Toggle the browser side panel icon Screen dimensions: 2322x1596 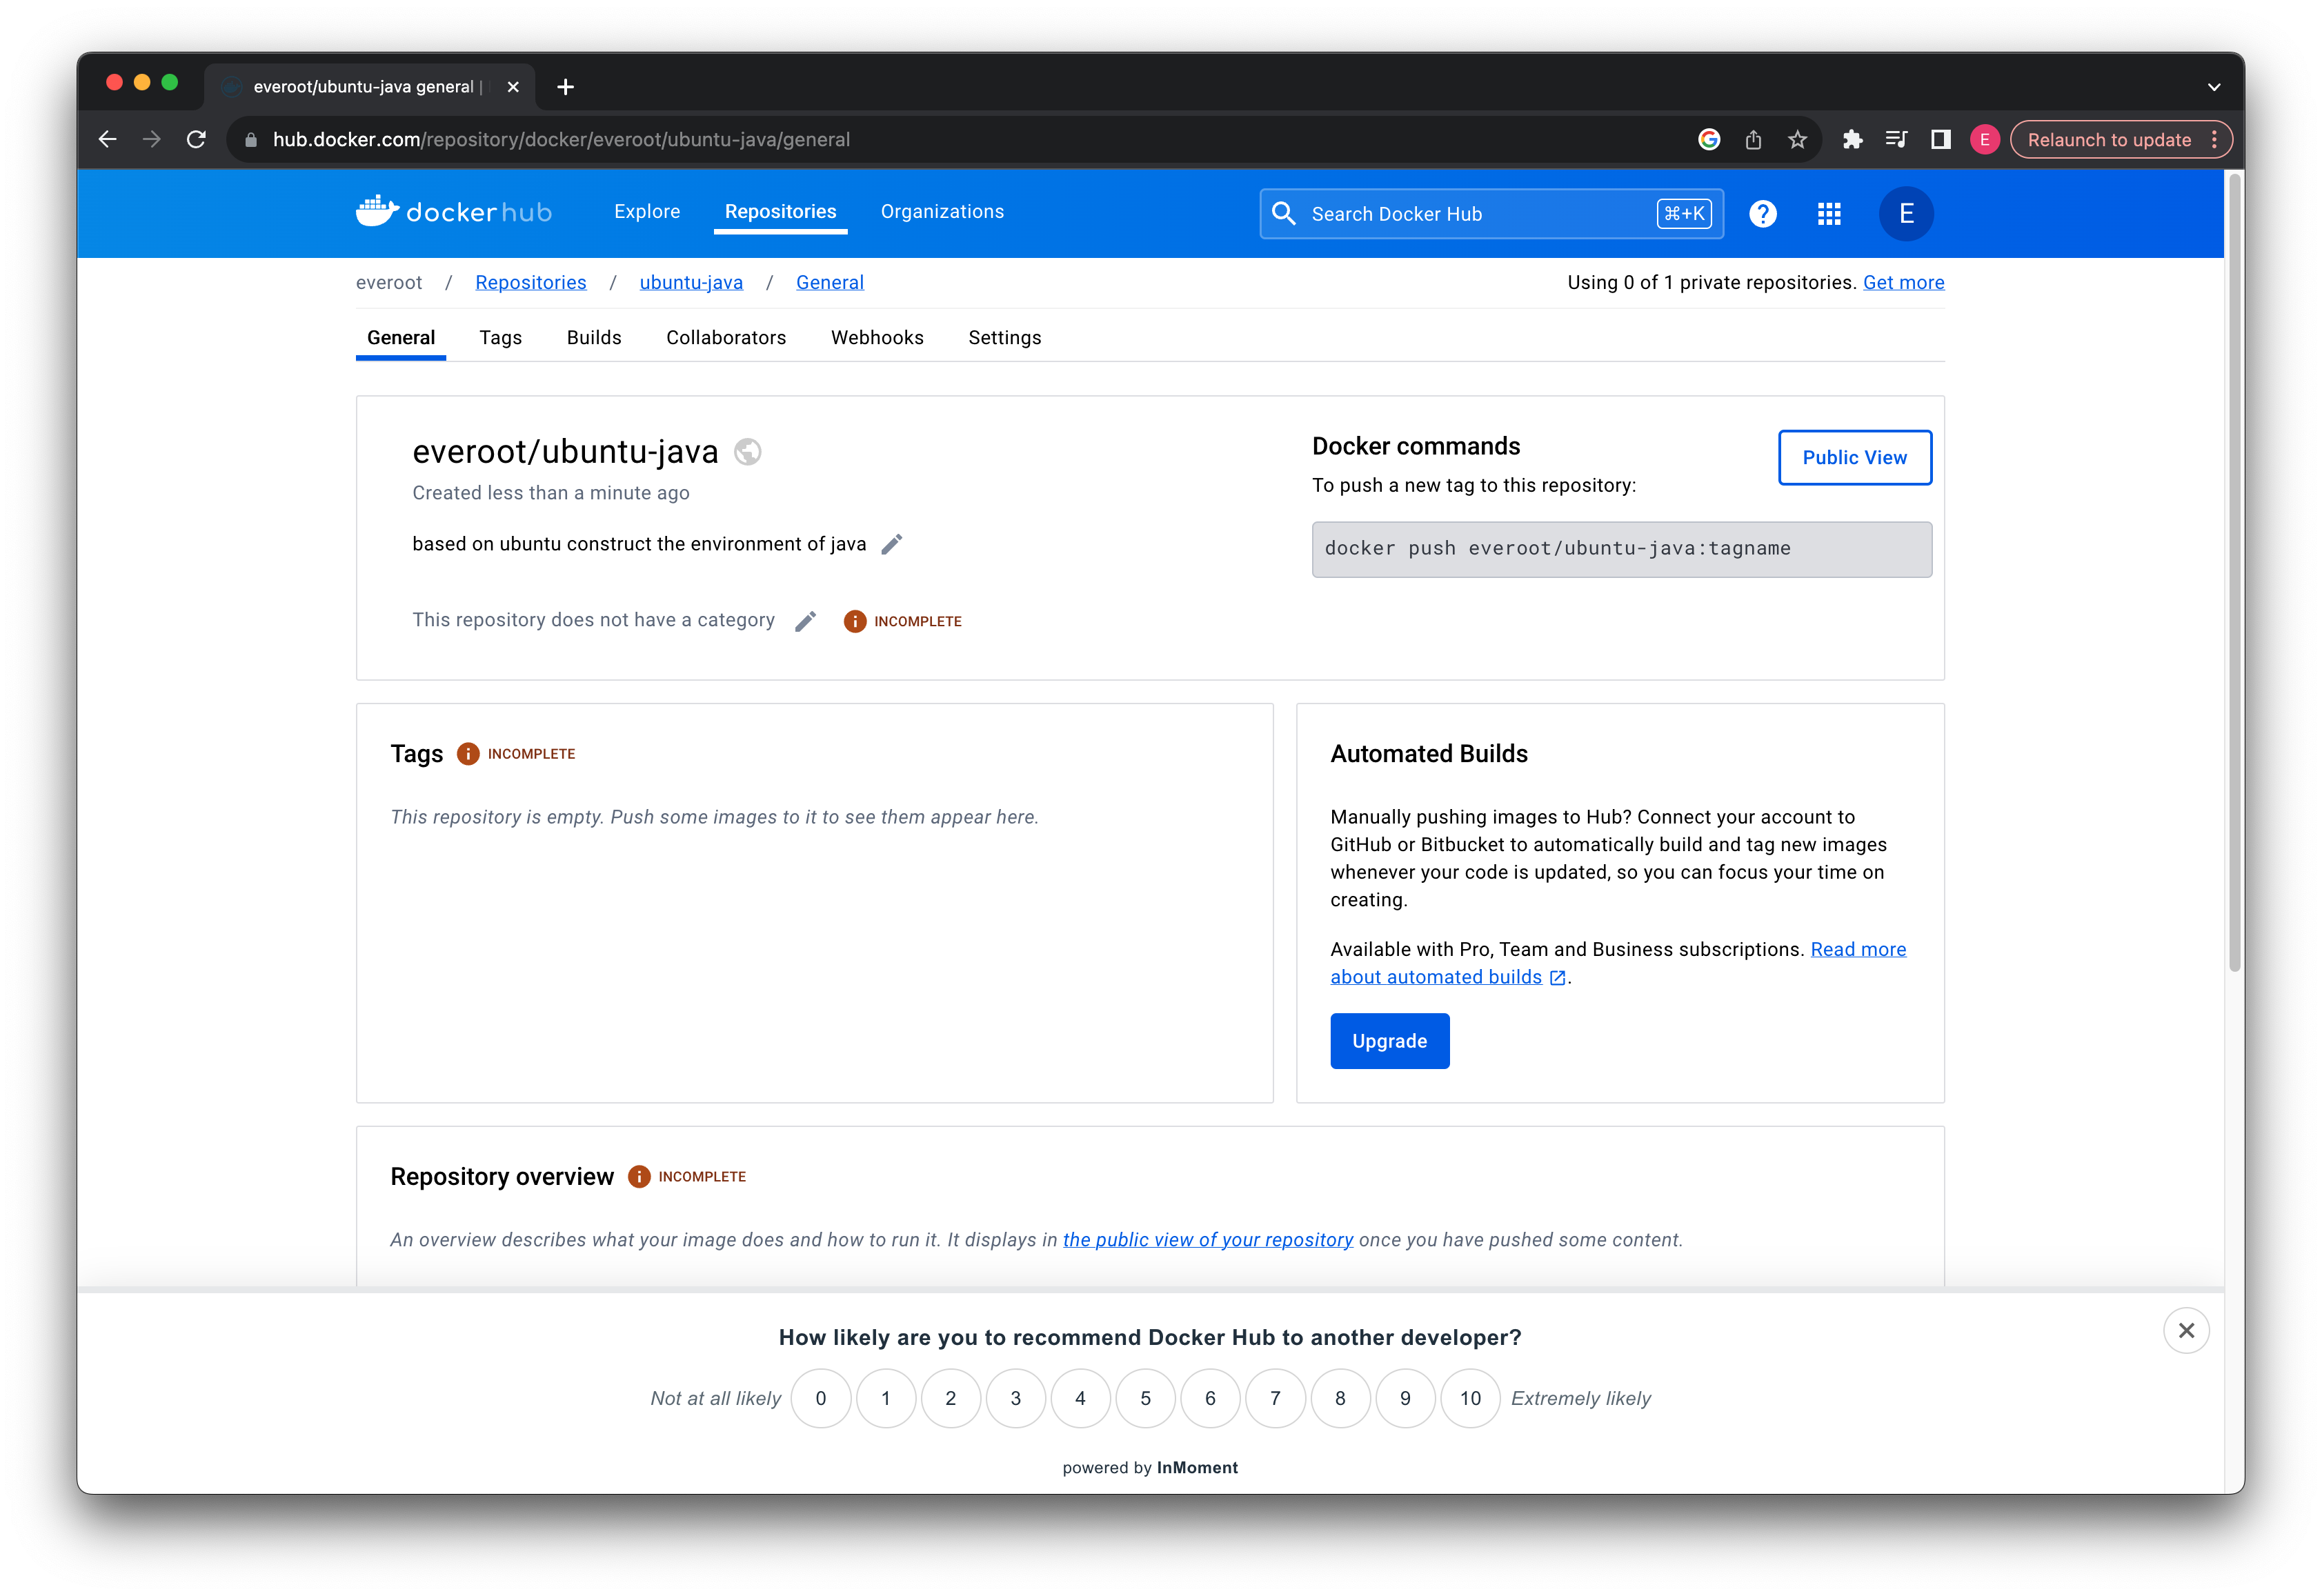pyautogui.click(x=1941, y=140)
